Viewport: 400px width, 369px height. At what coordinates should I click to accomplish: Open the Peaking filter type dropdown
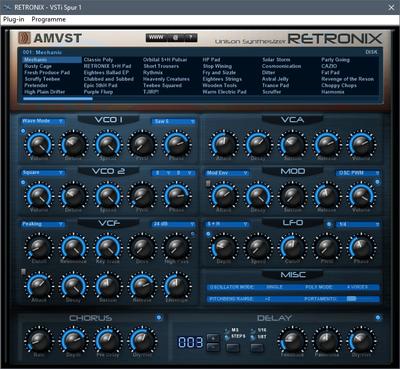(43, 224)
